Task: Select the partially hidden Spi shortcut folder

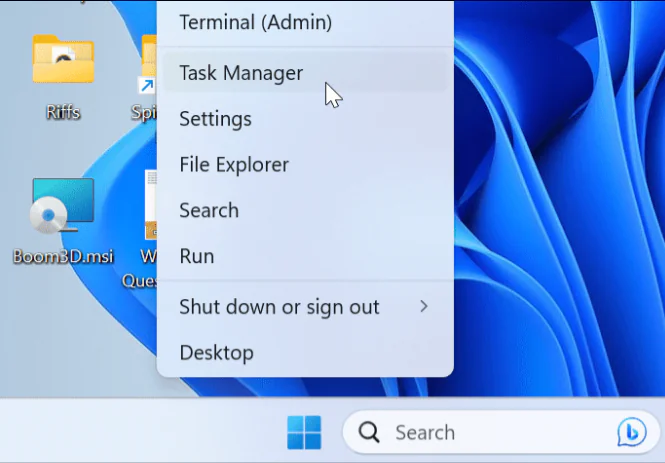Action: [x=148, y=64]
